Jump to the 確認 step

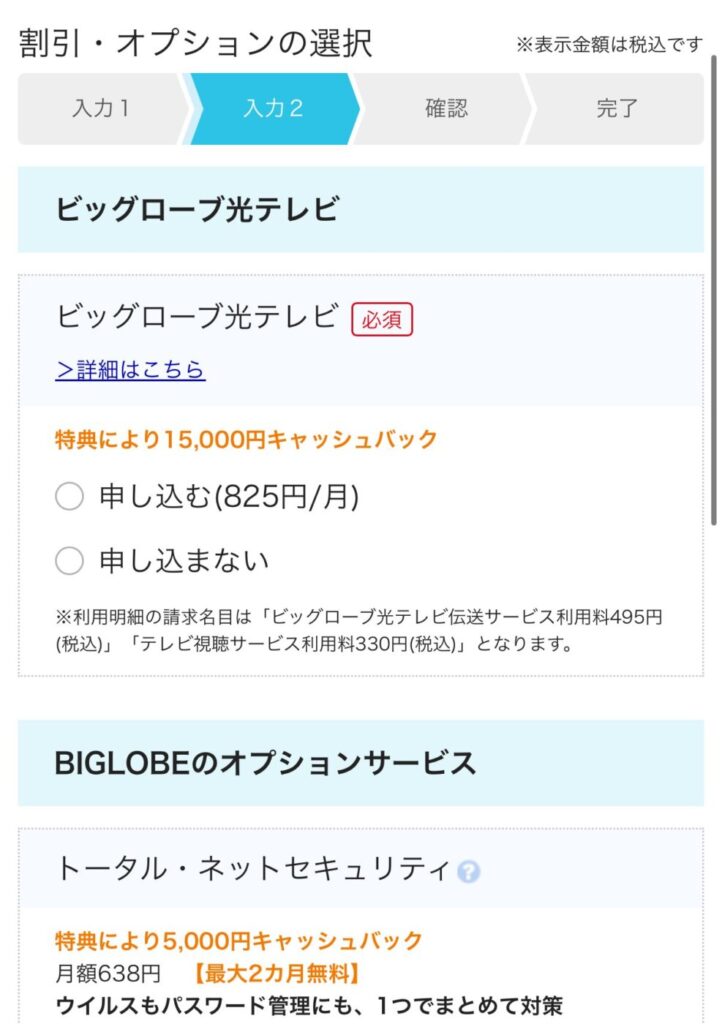click(x=446, y=108)
